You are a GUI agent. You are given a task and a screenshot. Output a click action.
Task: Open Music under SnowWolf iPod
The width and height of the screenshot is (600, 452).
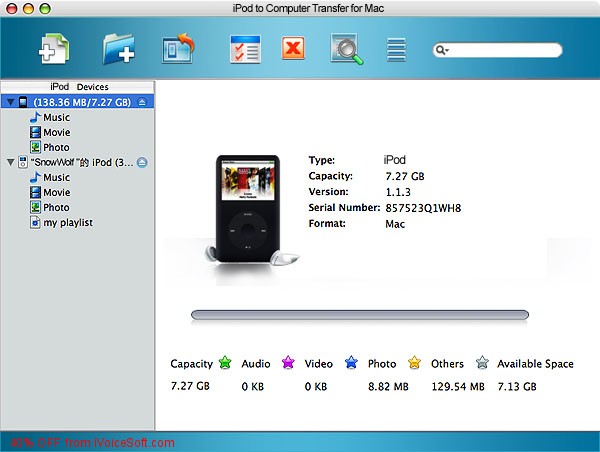click(50, 177)
